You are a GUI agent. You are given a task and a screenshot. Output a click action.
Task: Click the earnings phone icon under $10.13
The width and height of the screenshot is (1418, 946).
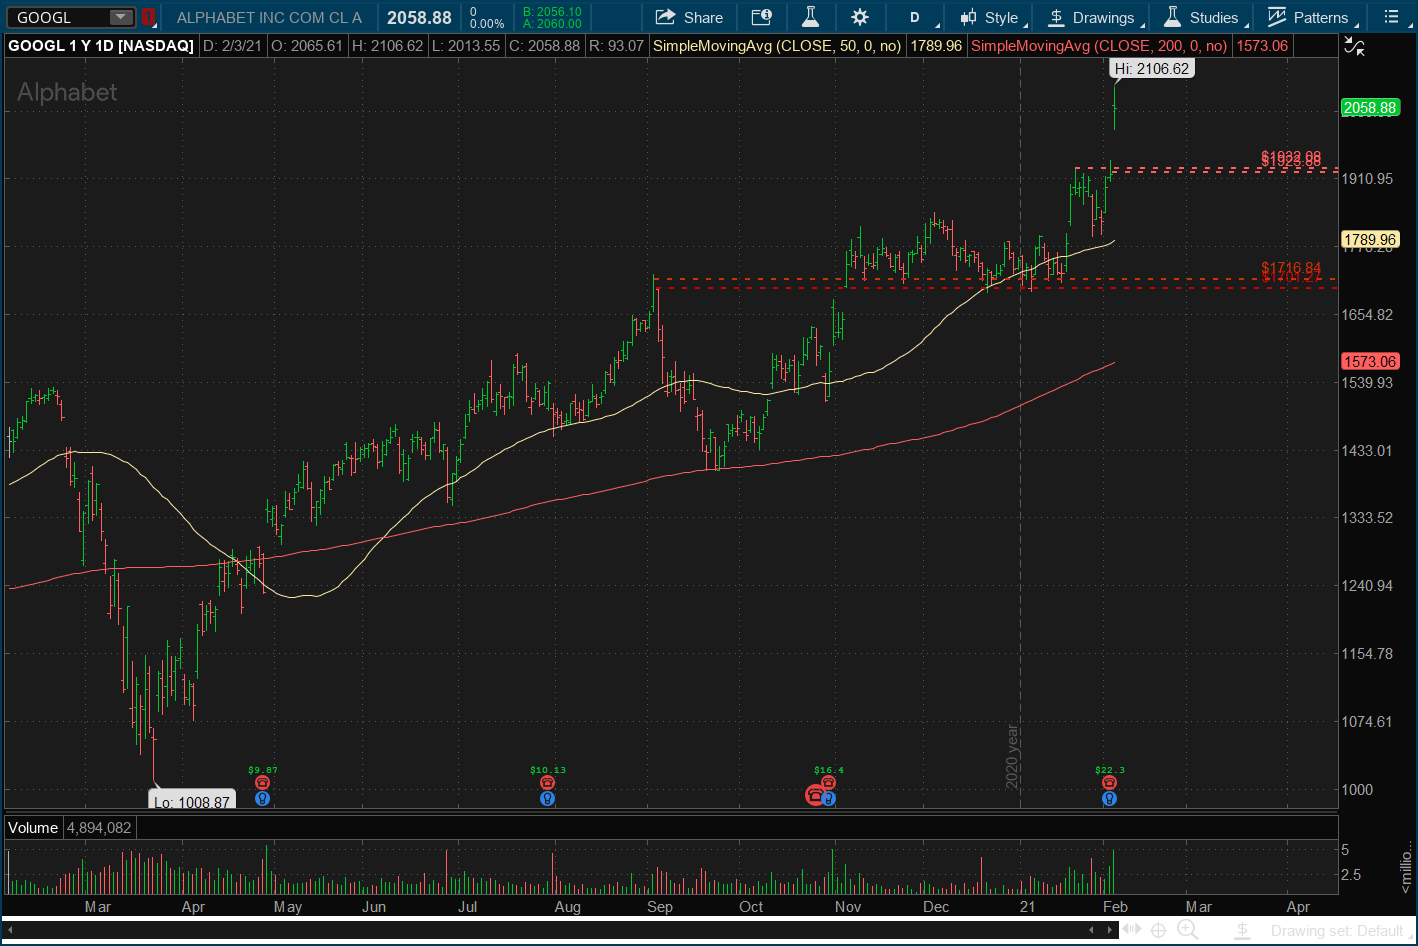[x=548, y=783]
